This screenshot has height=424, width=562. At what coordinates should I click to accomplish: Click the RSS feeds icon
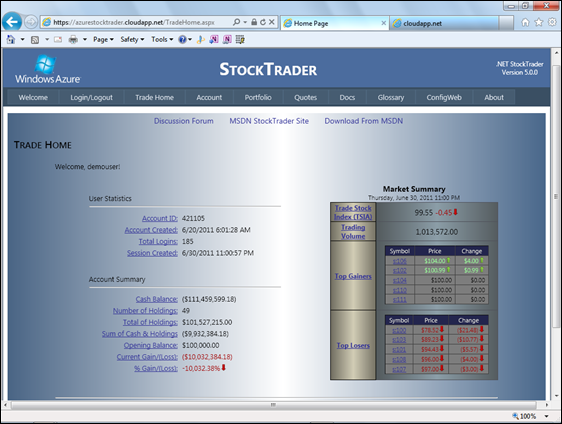point(35,40)
